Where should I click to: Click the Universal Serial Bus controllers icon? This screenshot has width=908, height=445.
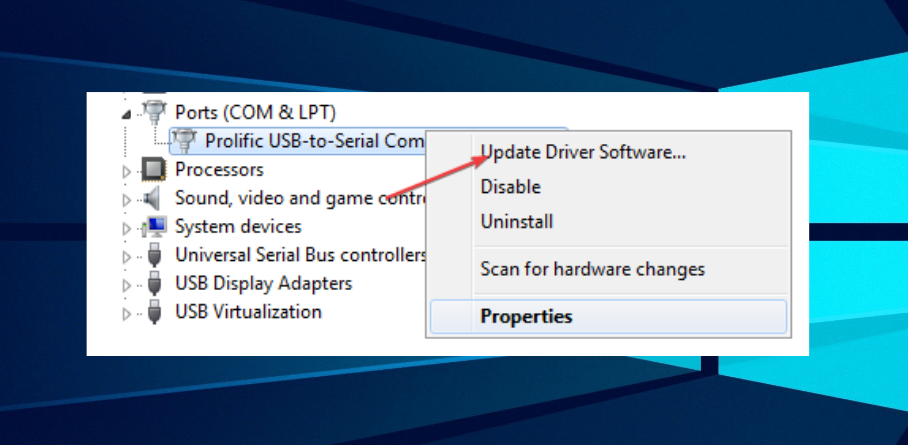pos(154,255)
